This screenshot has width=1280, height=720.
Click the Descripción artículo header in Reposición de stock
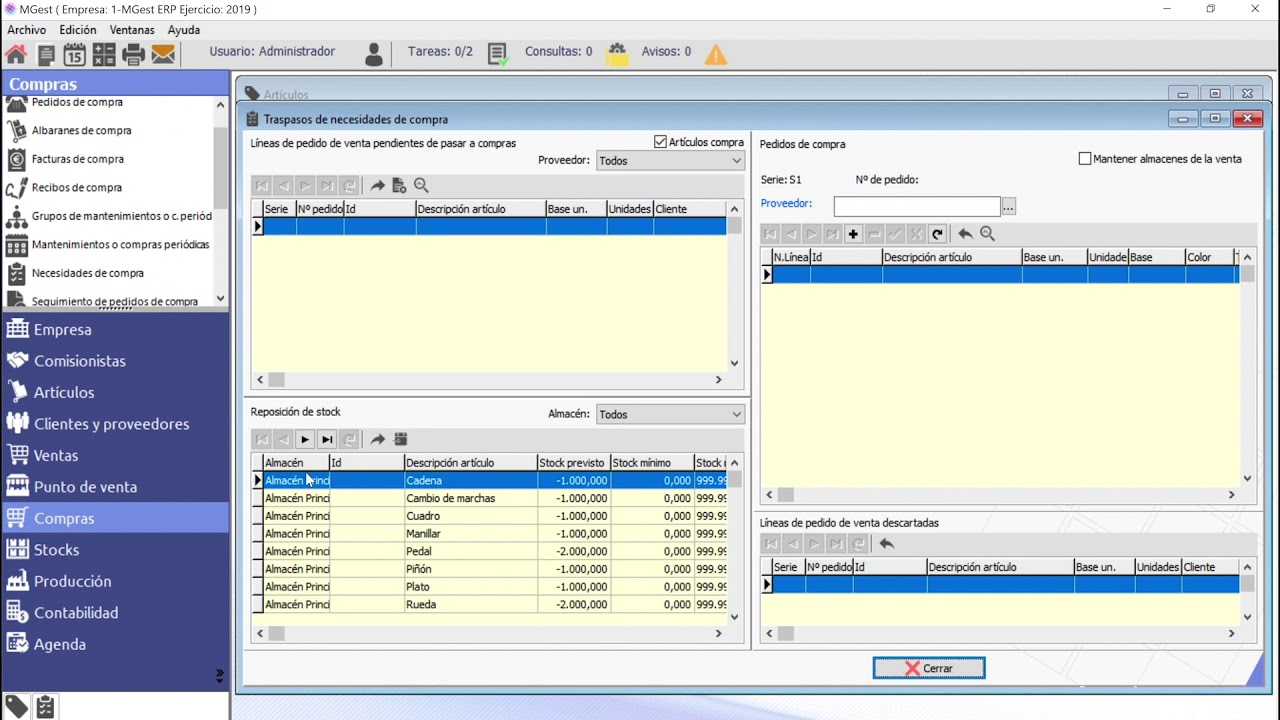pyautogui.click(x=470, y=463)
